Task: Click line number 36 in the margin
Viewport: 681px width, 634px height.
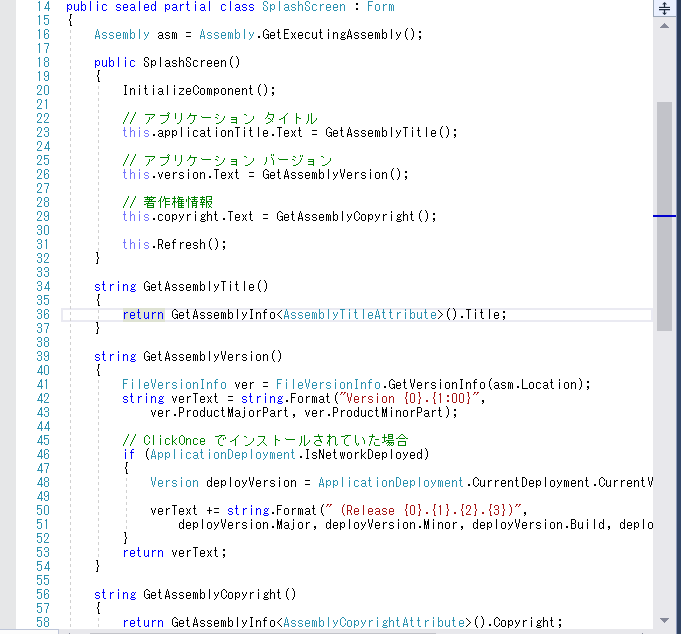Action: point(43,314)
